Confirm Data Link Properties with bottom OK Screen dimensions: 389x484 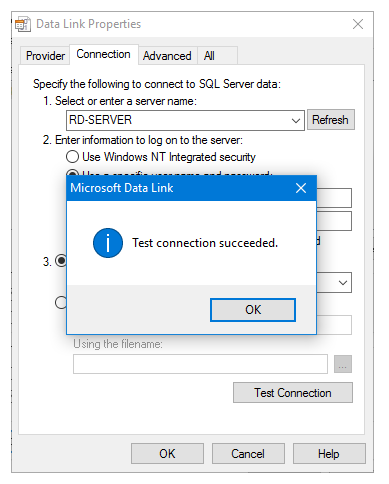point(167,454)
